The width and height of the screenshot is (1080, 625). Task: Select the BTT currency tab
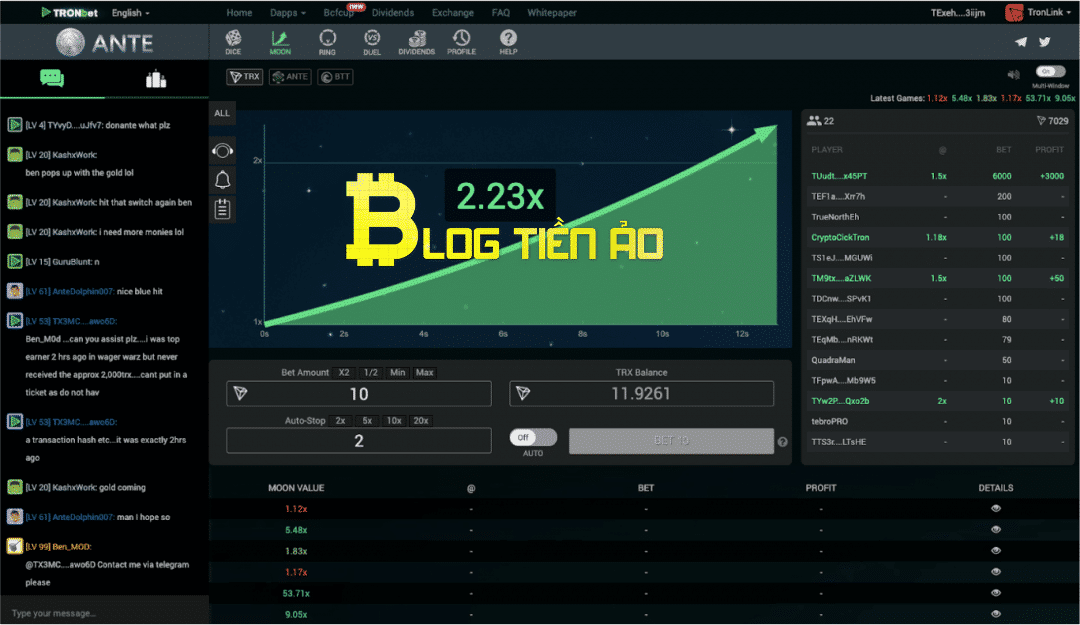point(335,76)
